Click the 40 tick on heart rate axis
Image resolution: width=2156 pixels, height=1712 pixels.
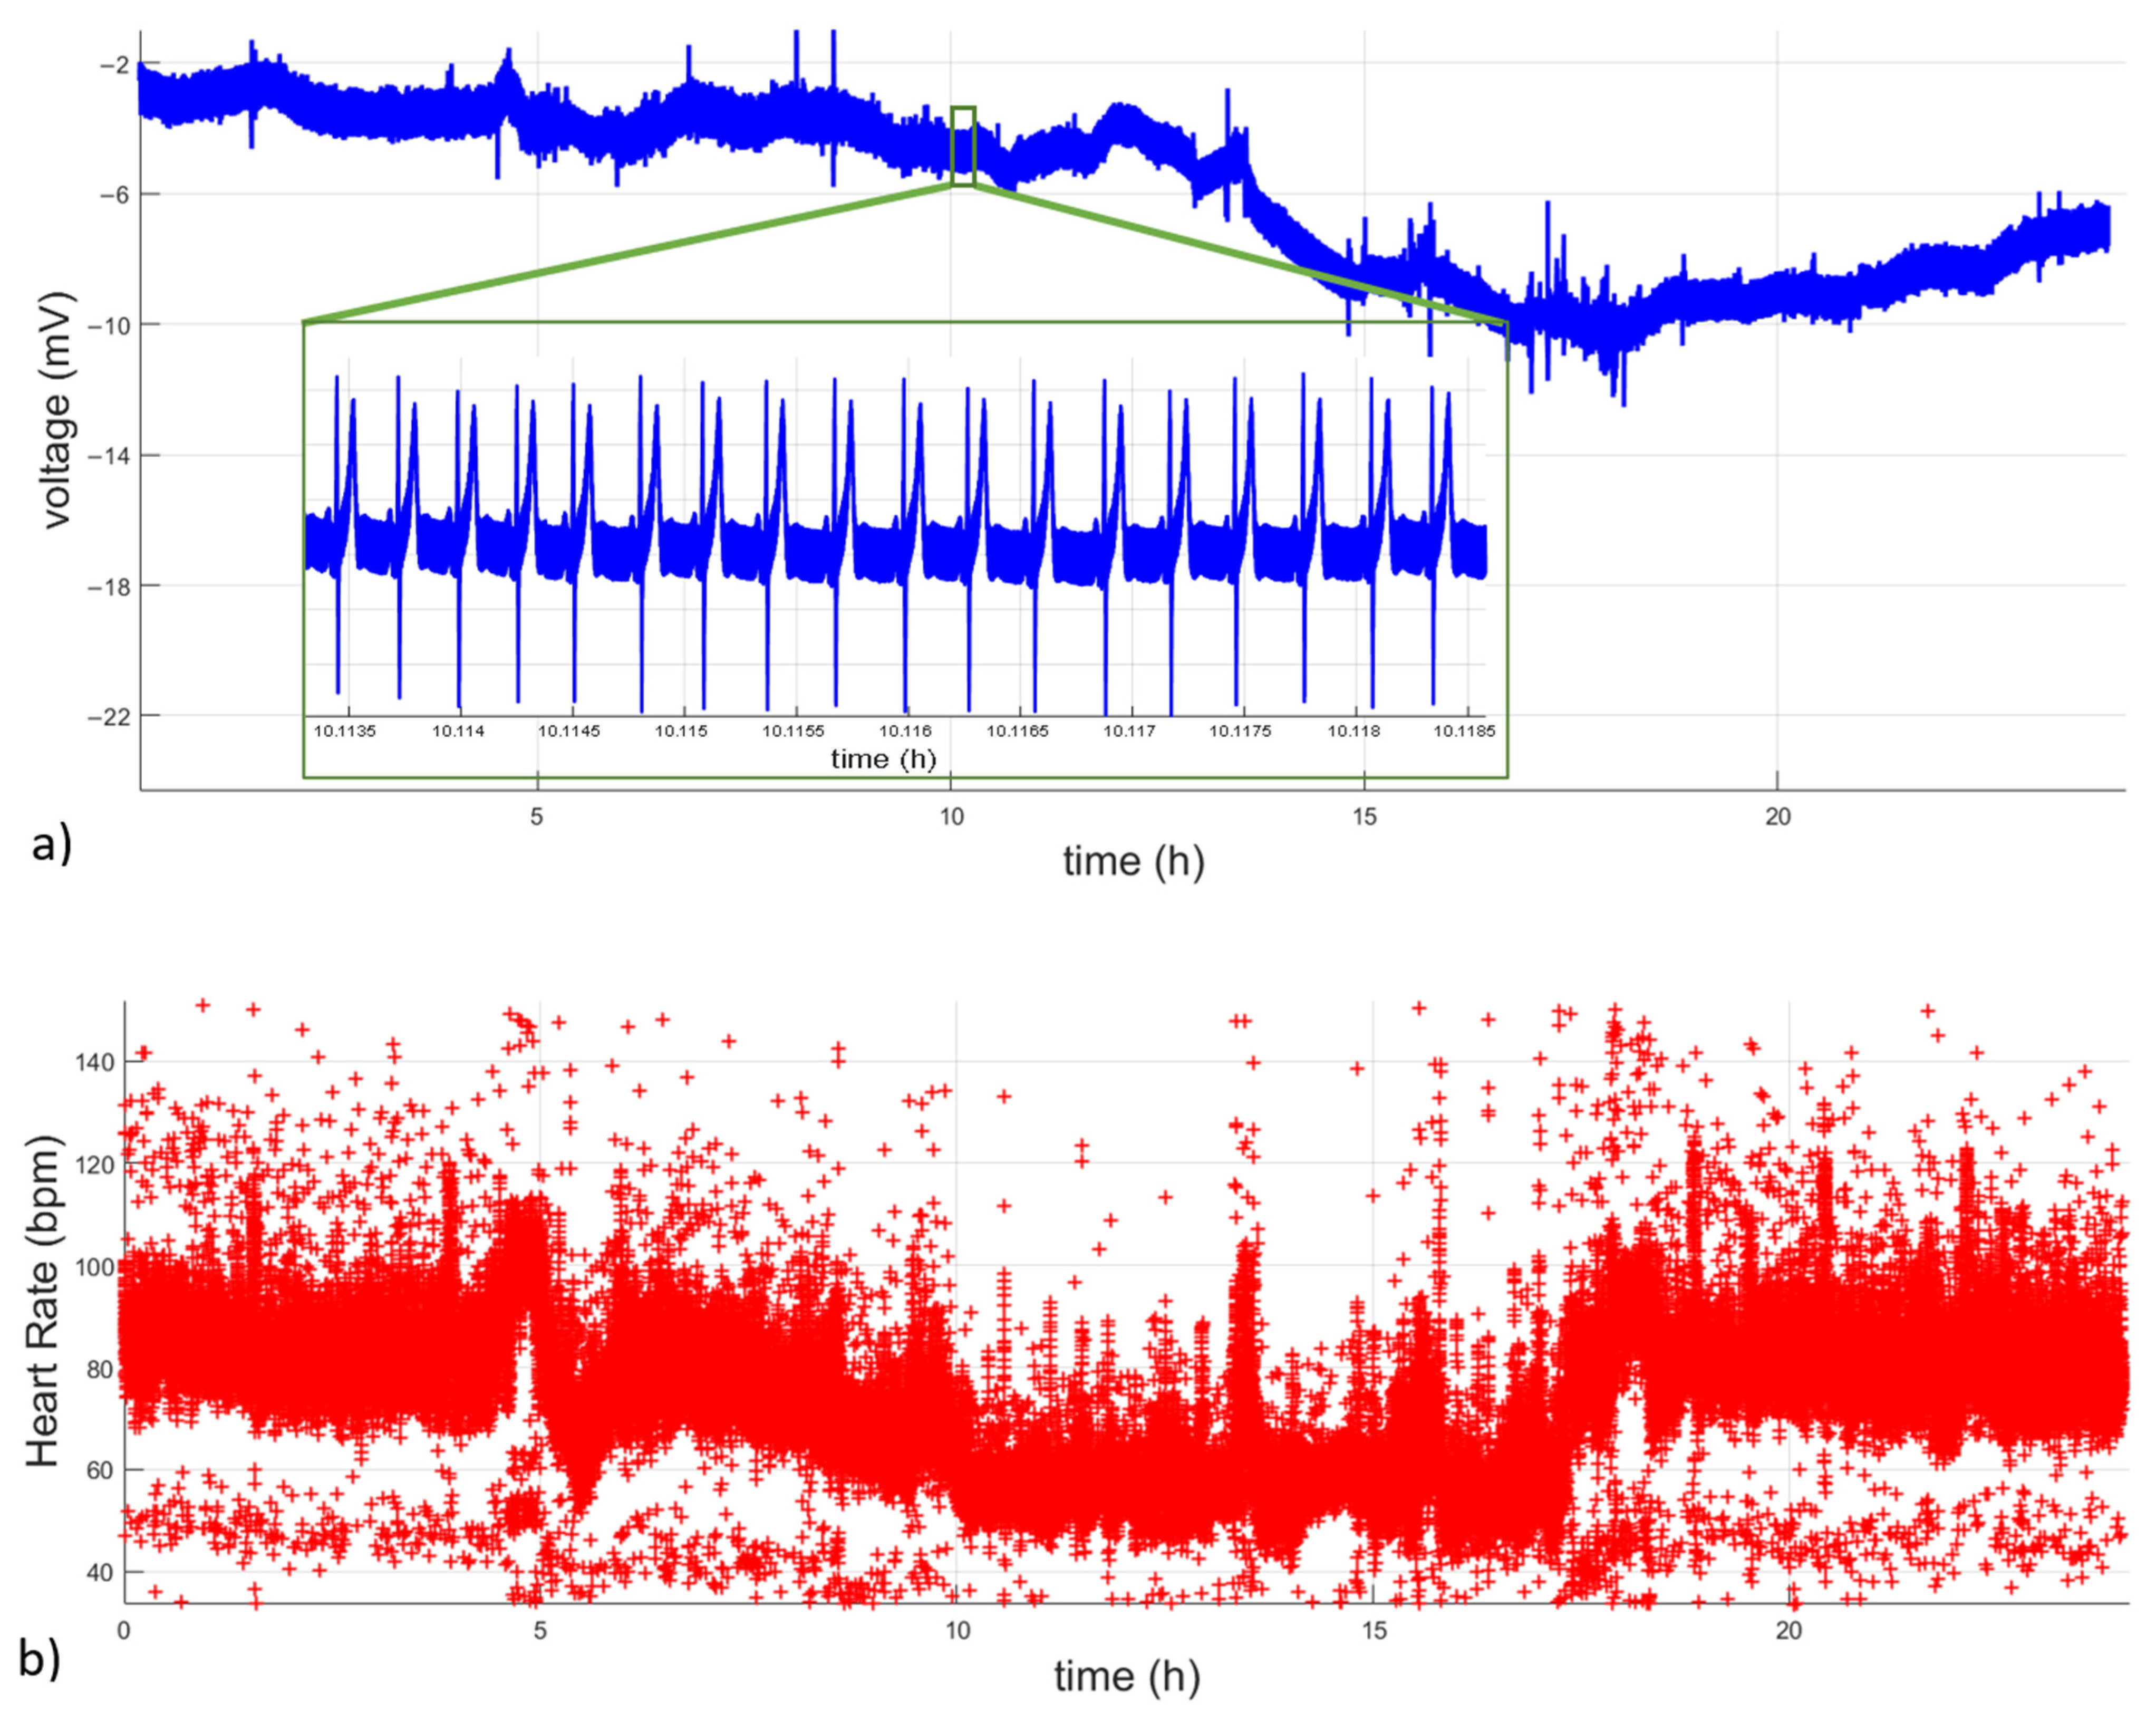(99, 1572)
